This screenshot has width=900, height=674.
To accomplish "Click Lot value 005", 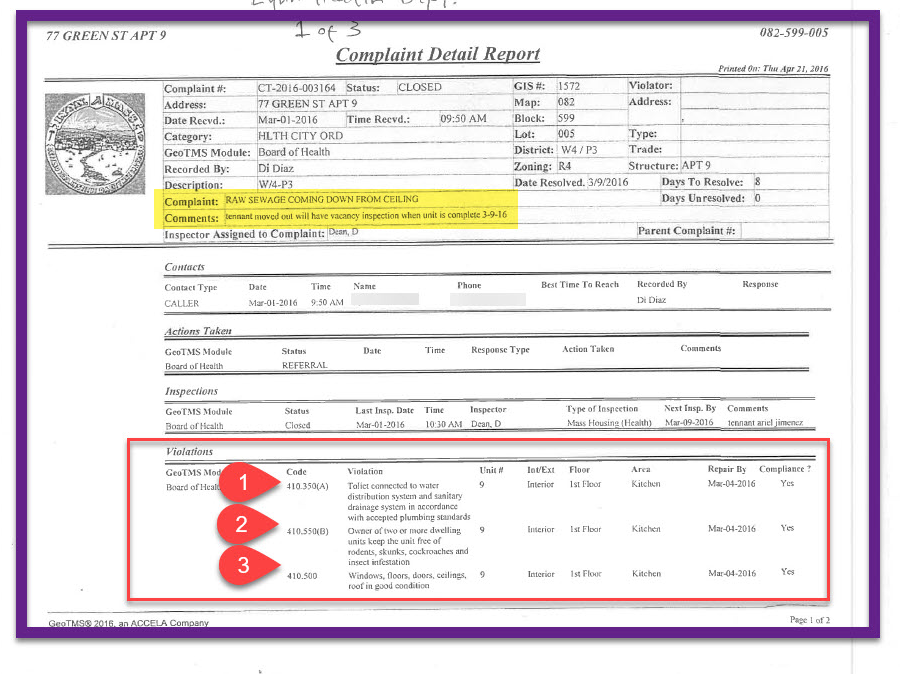I will pyautogui.click(x=566, y=133).
